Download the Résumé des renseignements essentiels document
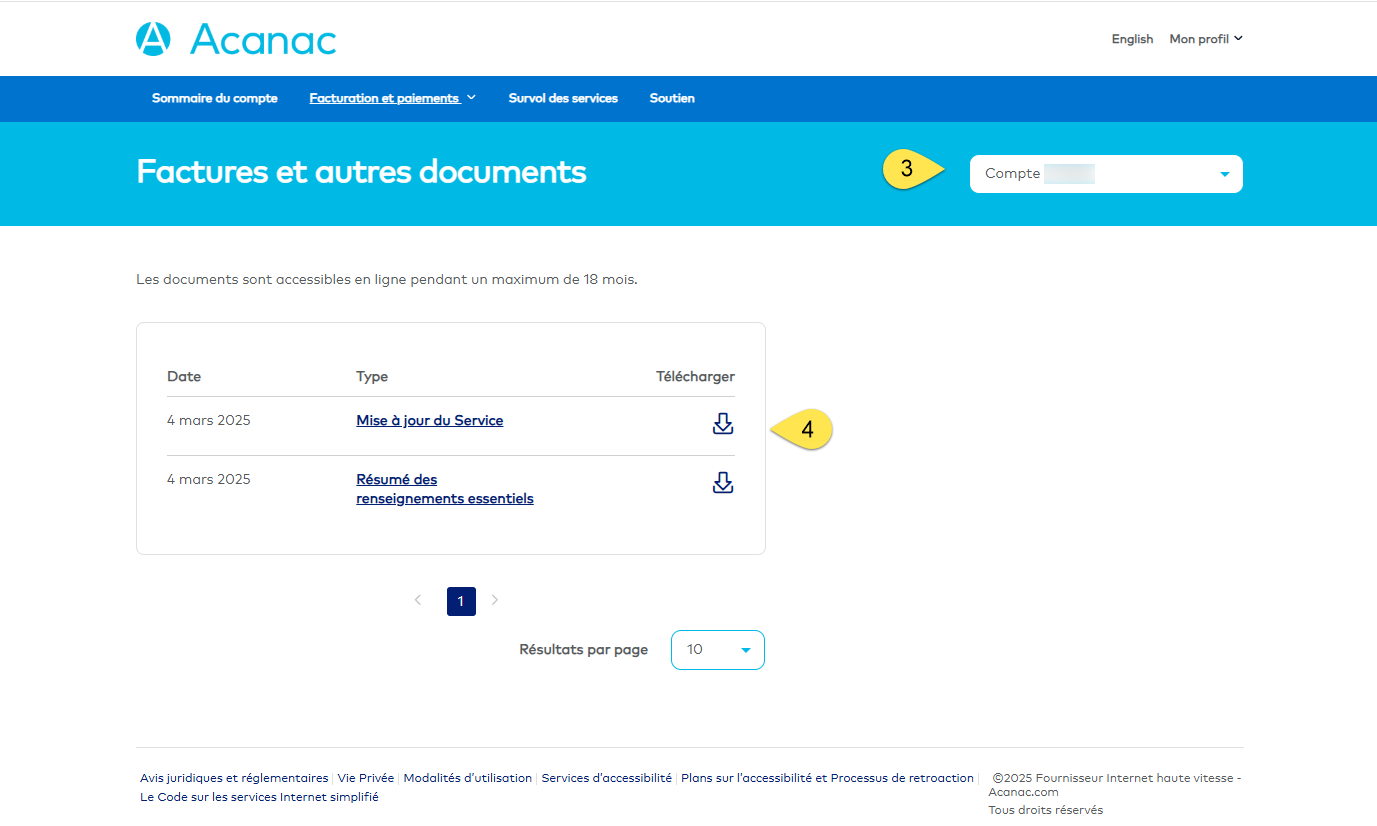 723,483
